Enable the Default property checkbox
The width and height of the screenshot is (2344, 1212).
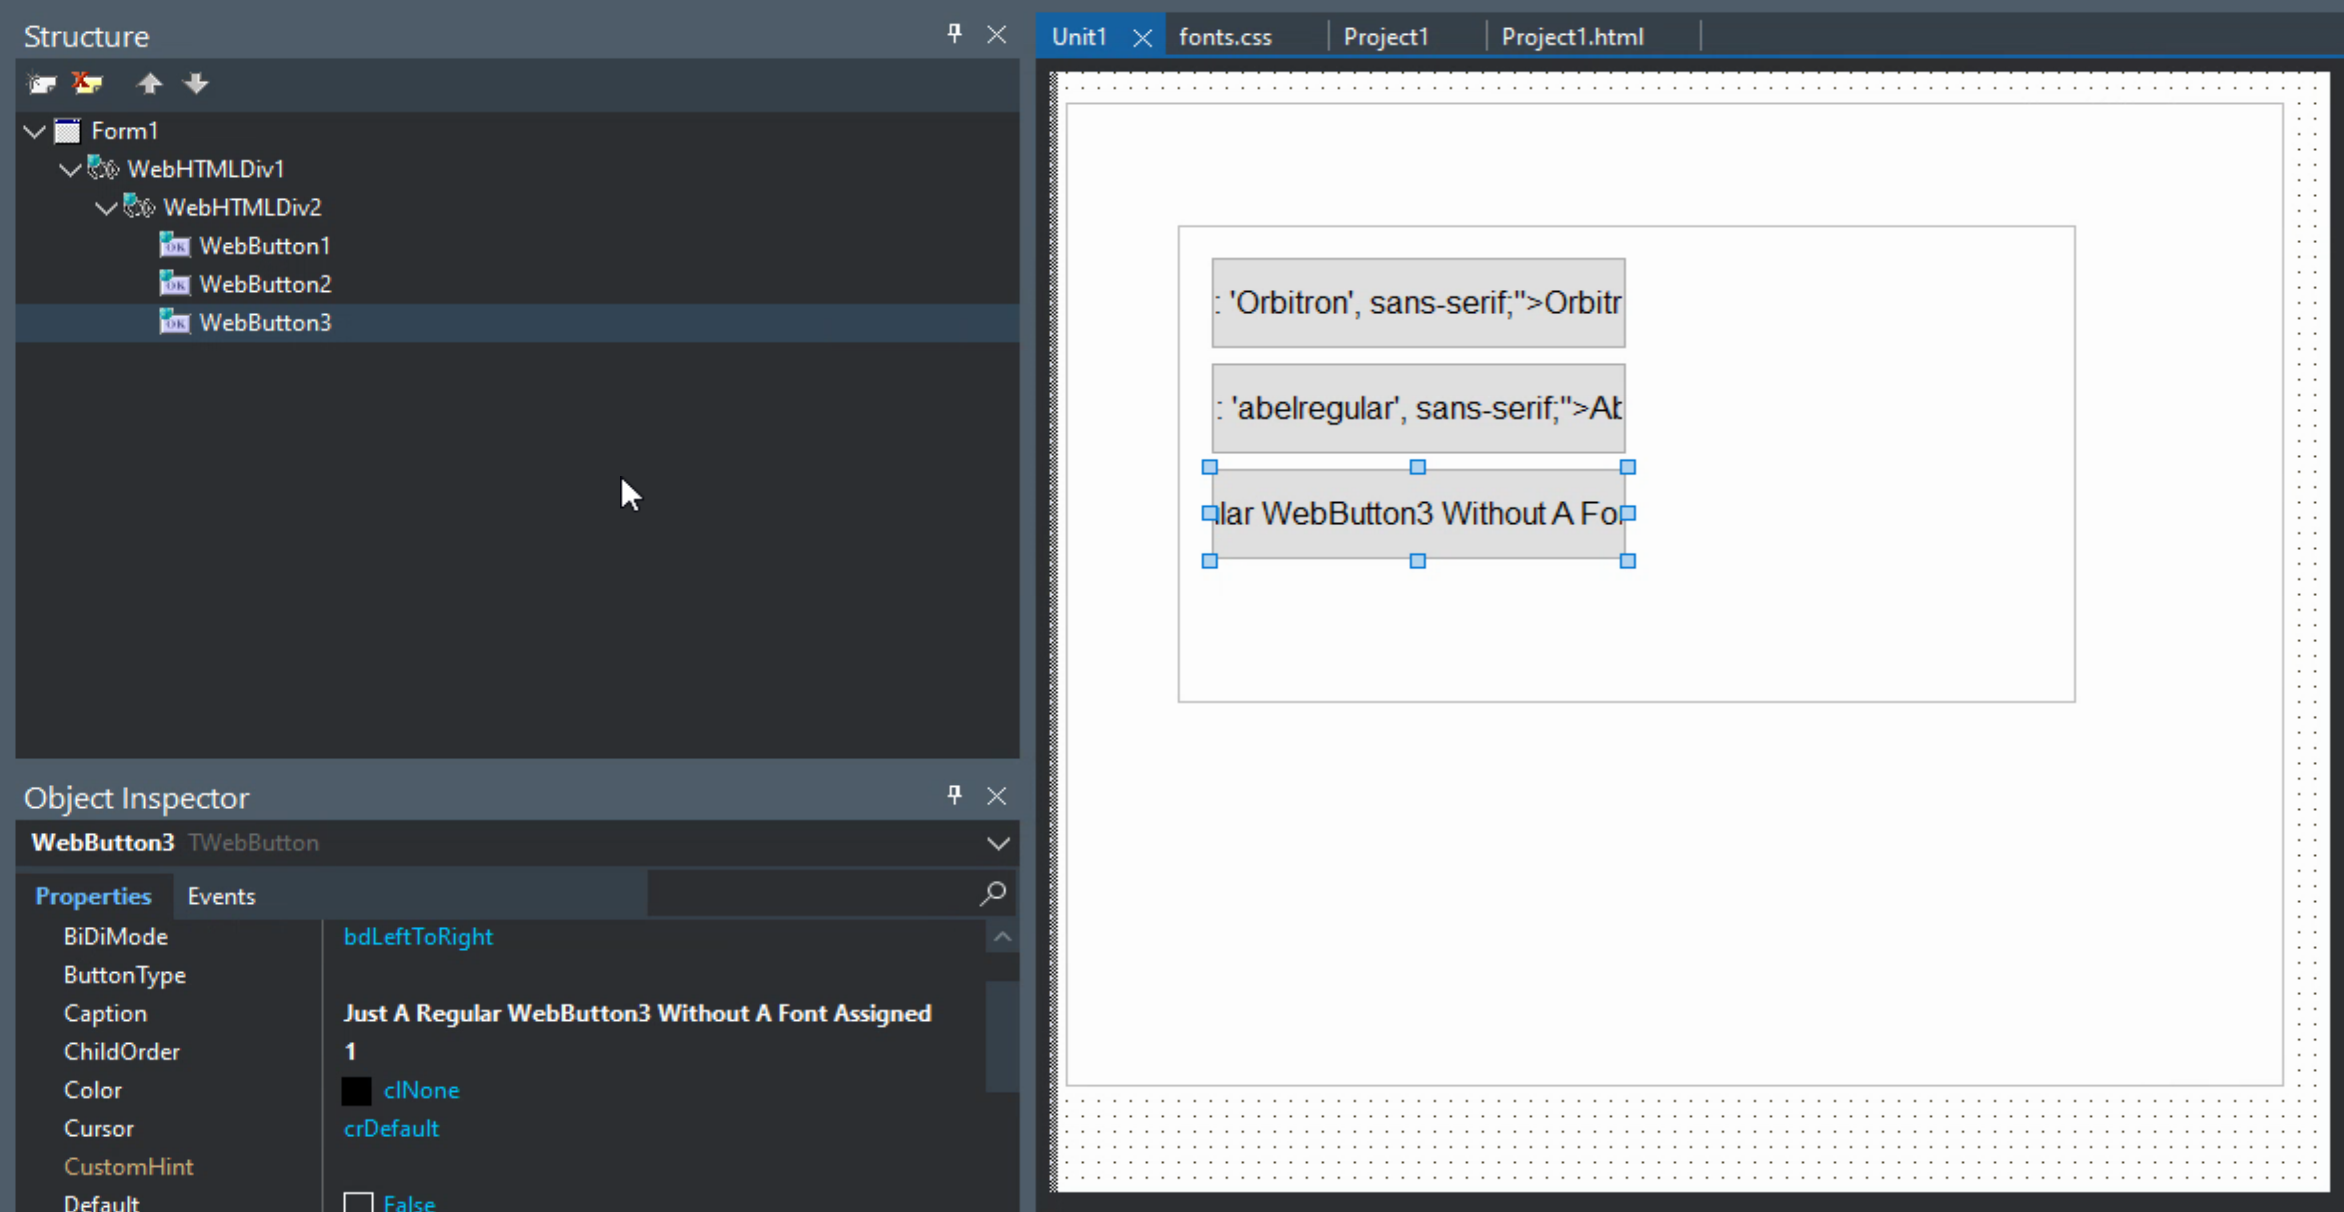[357, 1203]
